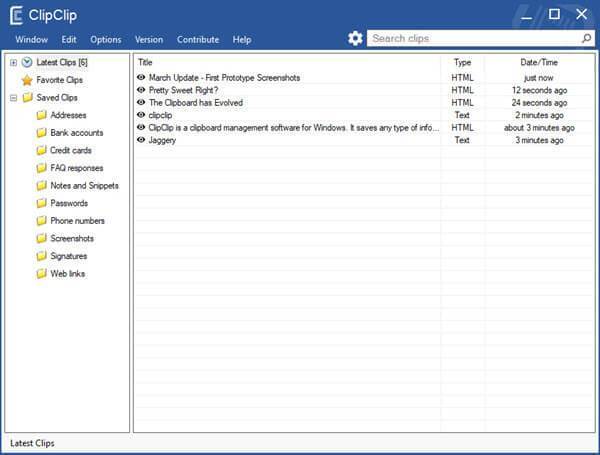The width and height of the screenshot is (600, 455).
Task: Click the Saved Clips folder icon
Action: click(27, 98)
